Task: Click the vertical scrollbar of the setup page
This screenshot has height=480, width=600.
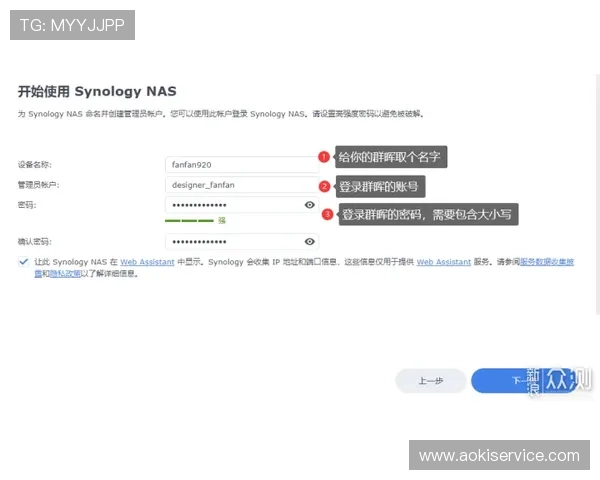Action: pyautogui.click(x=598, y=194)
